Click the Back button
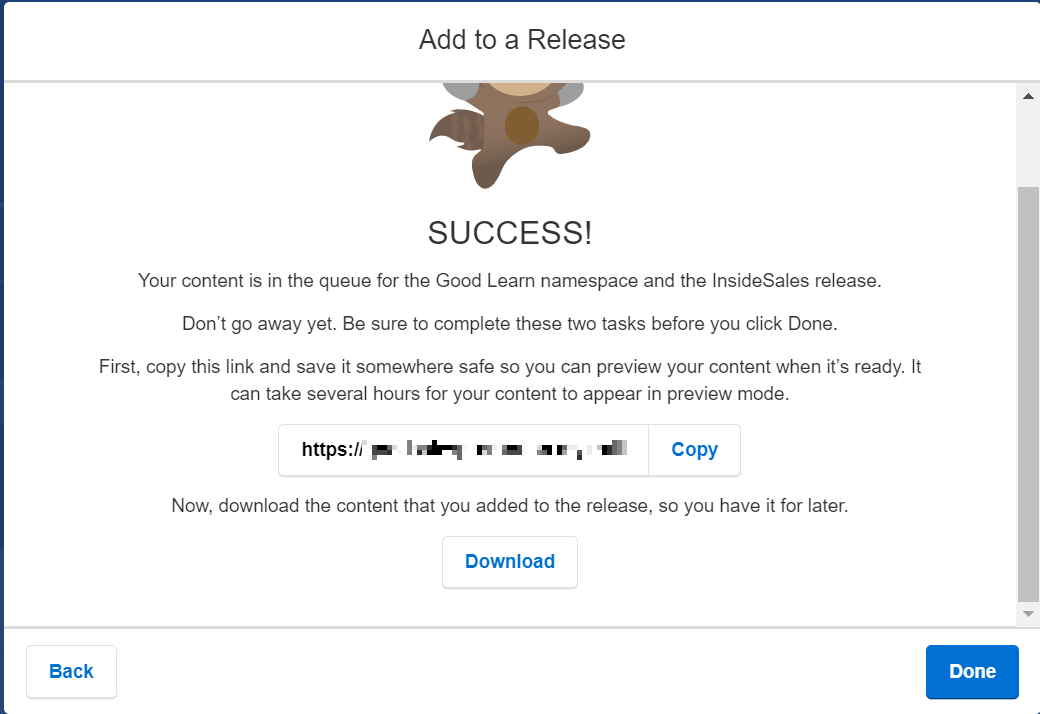The image size is (1040, 714). pyautogui.click(x=71, y=671)
